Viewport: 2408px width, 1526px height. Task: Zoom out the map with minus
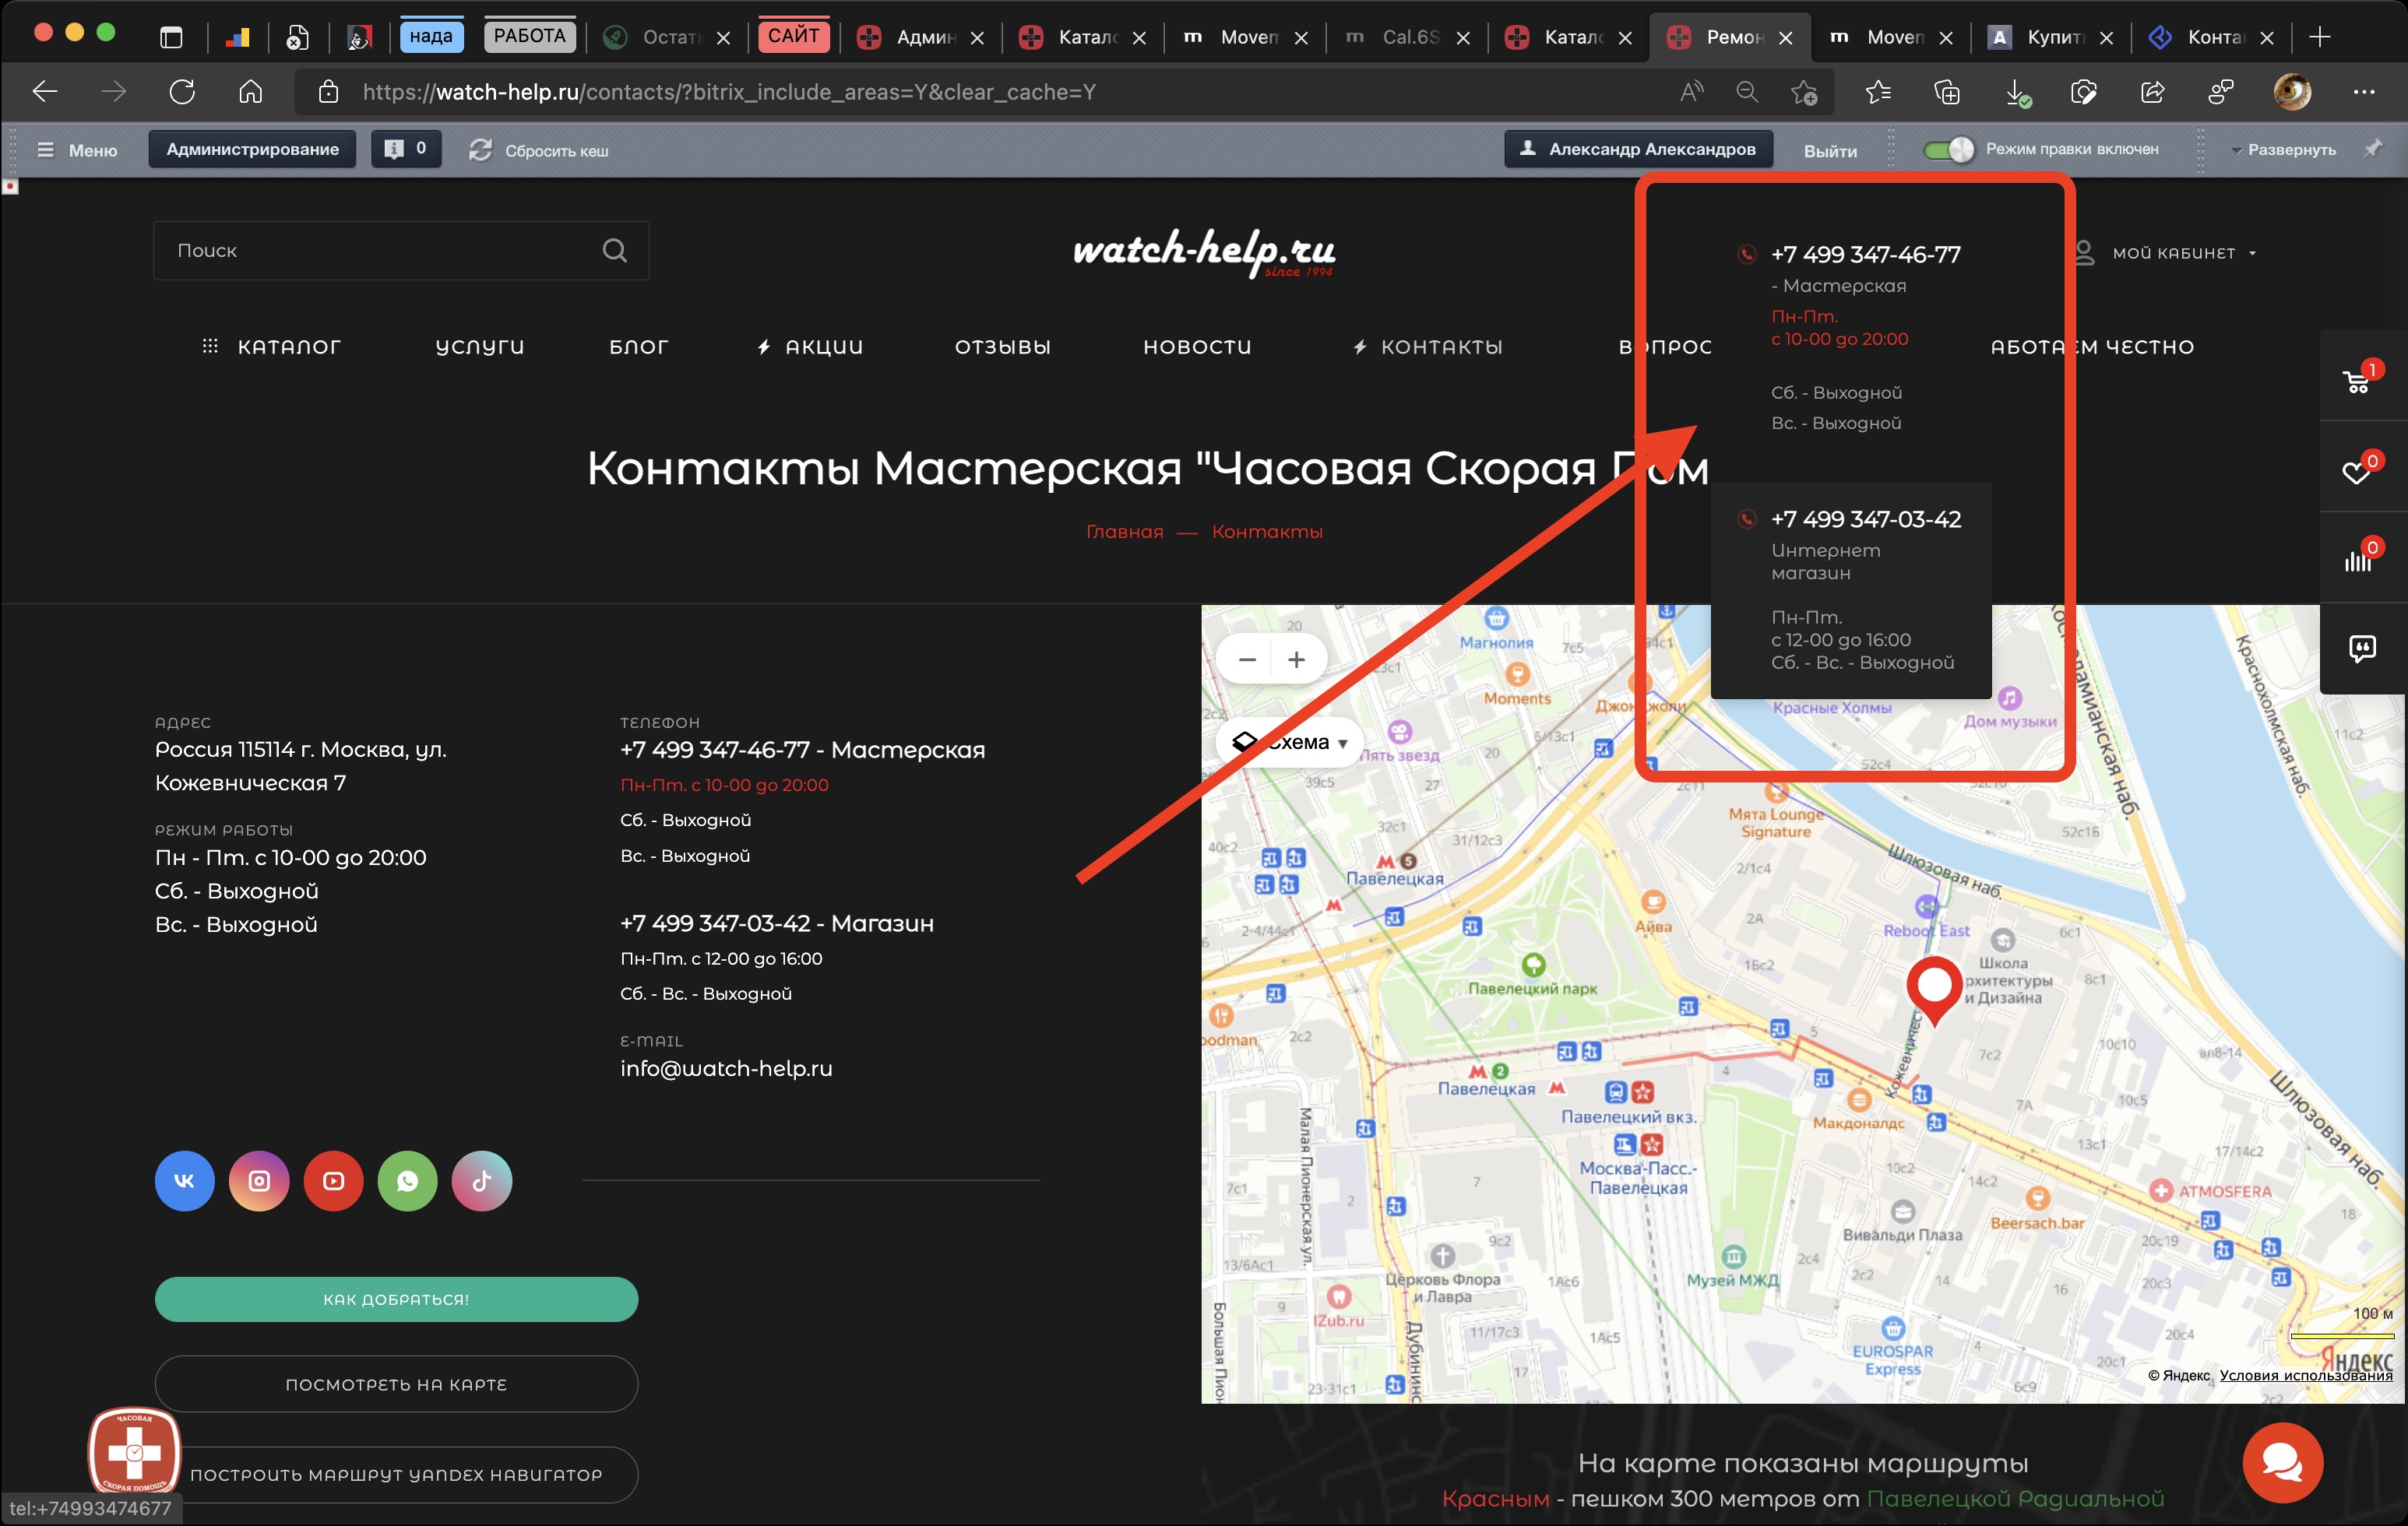[x=1247, y=660]
